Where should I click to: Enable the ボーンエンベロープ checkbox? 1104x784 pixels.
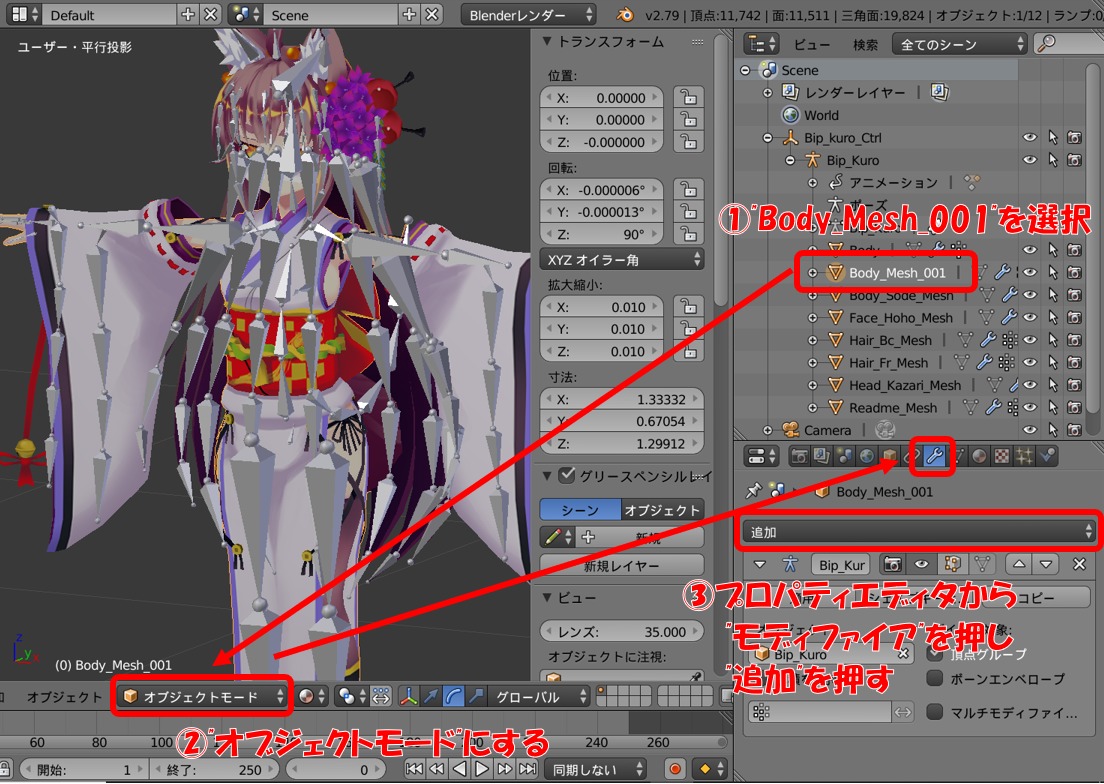935,679
